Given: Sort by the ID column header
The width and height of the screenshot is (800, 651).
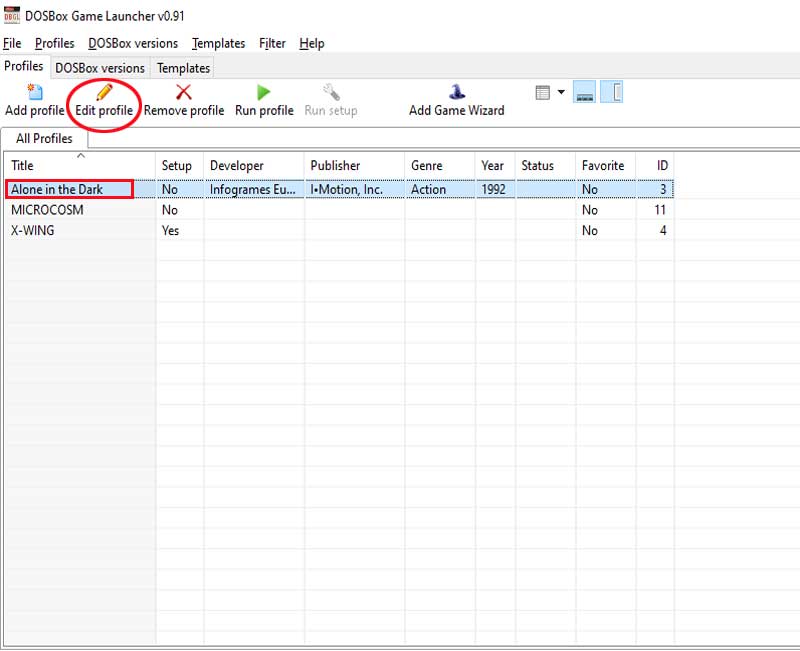Looking at the screenshot, I should (655, 165).
